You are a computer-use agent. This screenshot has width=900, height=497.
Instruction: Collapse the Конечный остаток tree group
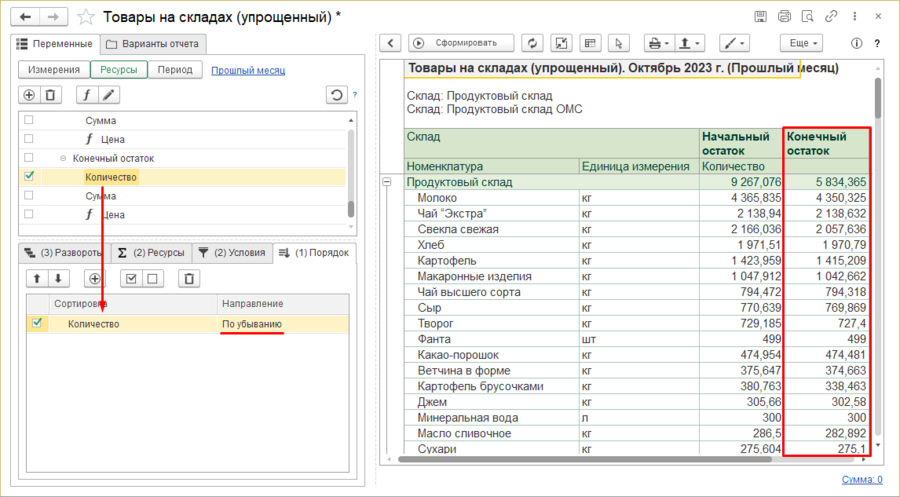[x=63, y=158]
